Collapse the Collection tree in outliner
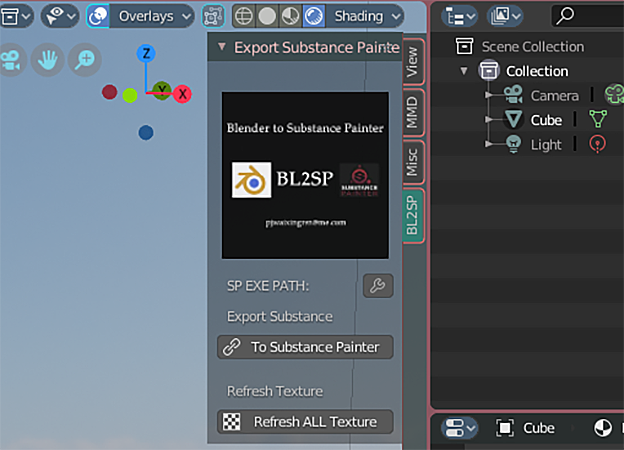Viewport: 624px width, 450px height. [x=464, y=71]
